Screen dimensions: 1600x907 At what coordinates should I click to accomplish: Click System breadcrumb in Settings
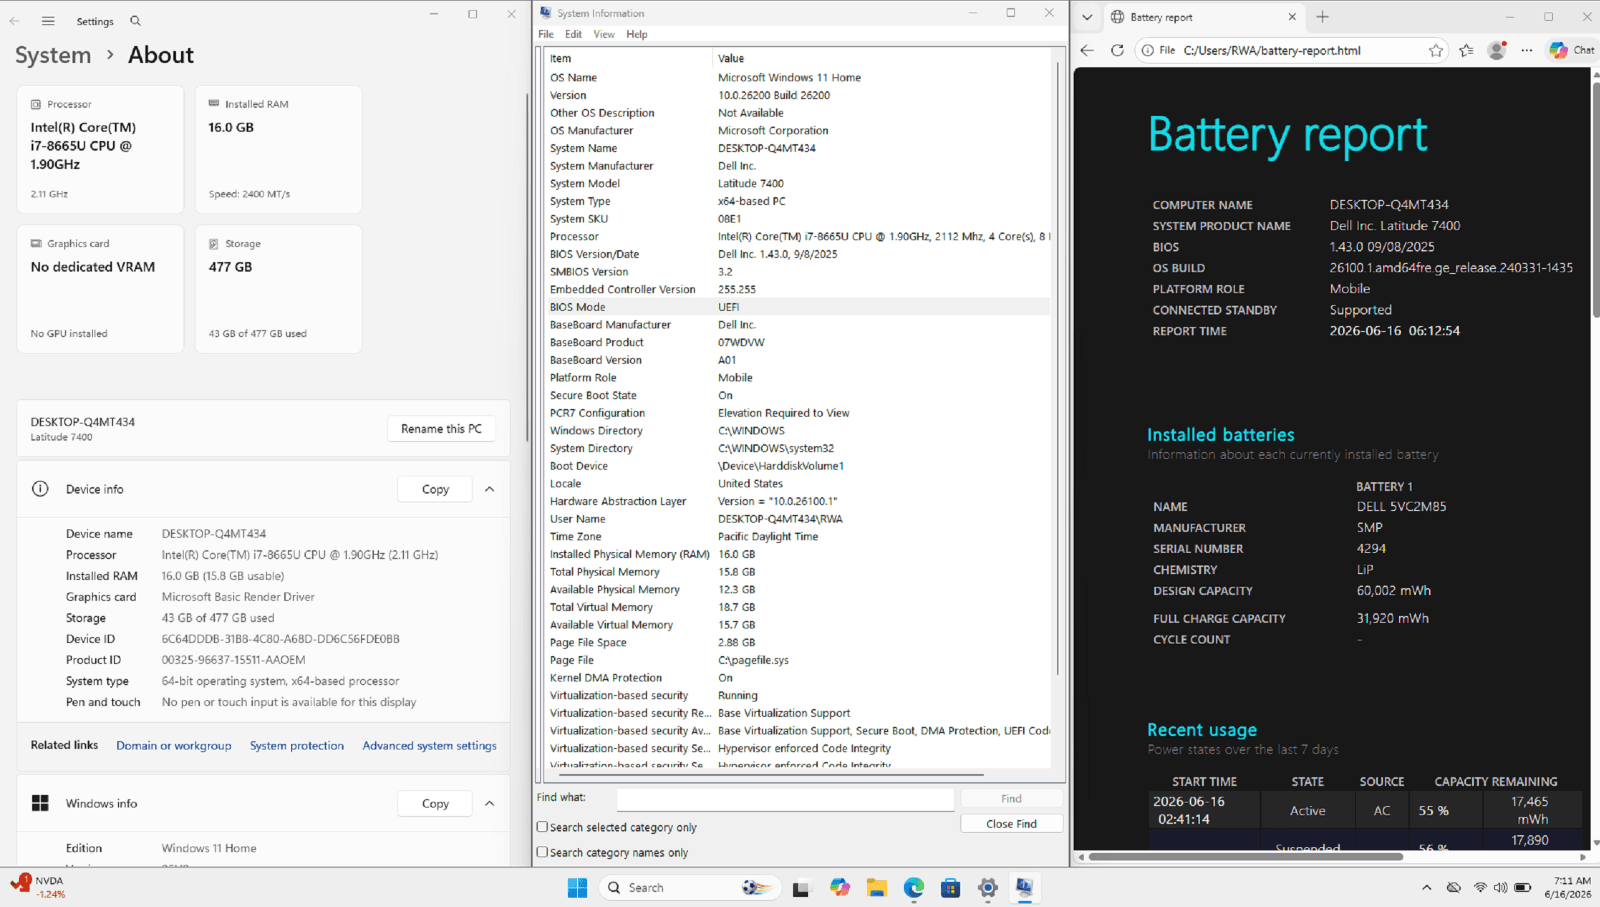click(x=53, y=55)
